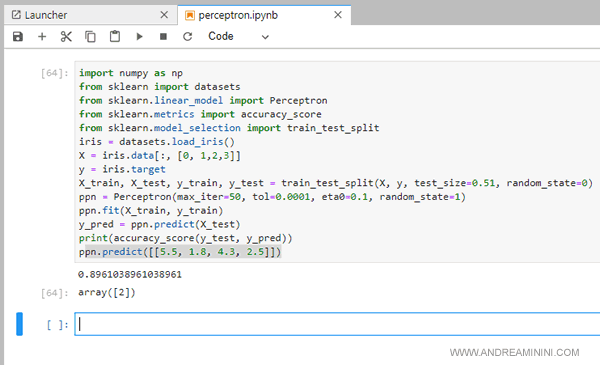
Task: Click the accuracy_score import line
Action: point(200,114)
